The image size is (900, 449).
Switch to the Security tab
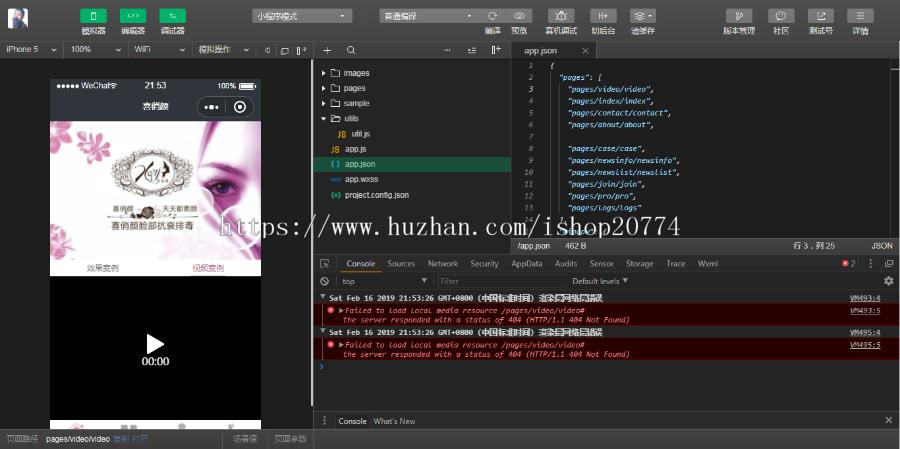coord(484,264)
